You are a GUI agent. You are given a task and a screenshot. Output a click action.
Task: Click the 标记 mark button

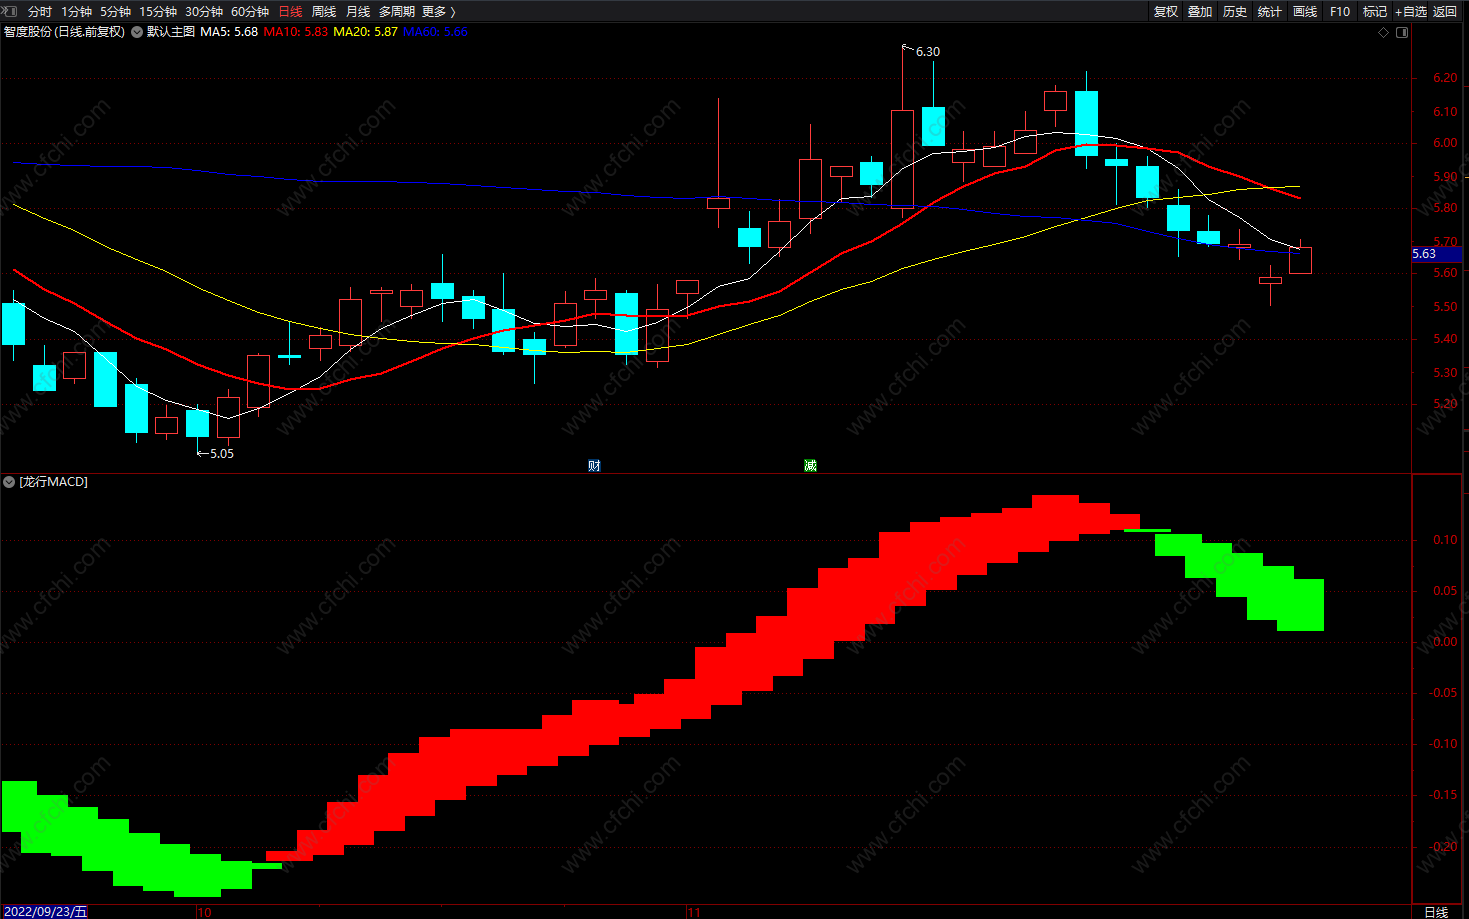pyautogui.click(x=1375, y=11)
